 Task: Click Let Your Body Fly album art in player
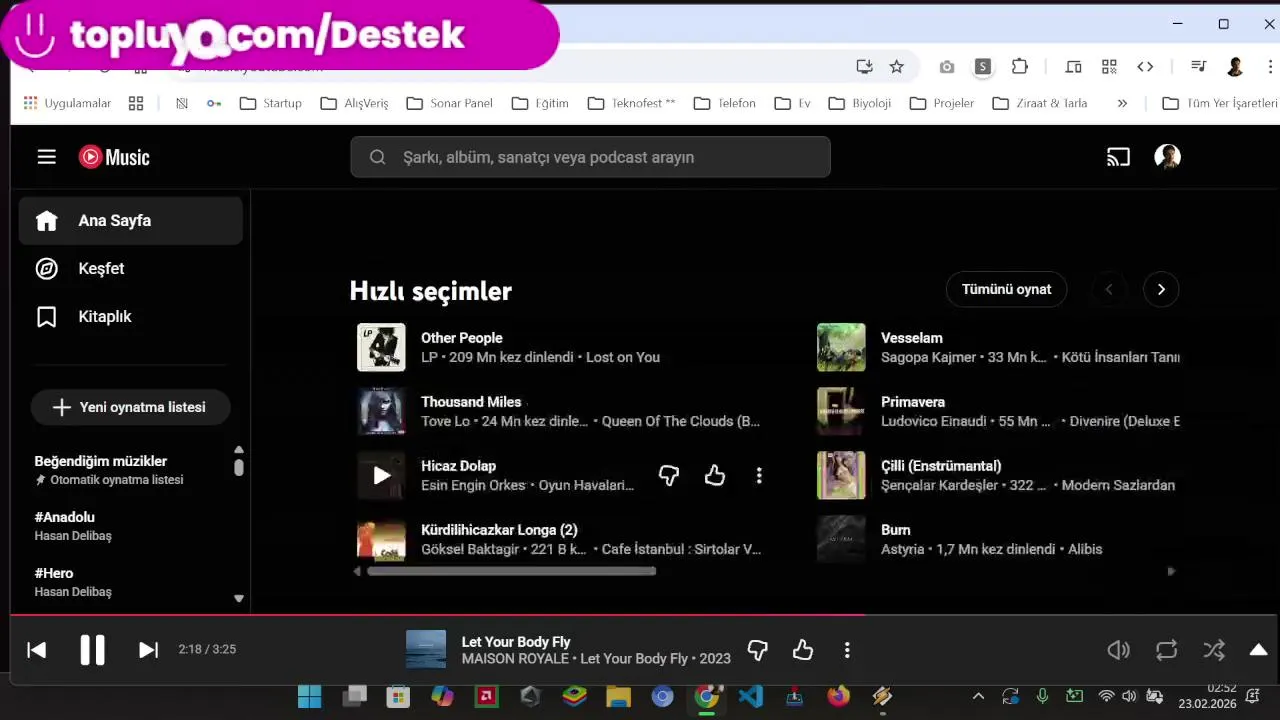point(426,650)
